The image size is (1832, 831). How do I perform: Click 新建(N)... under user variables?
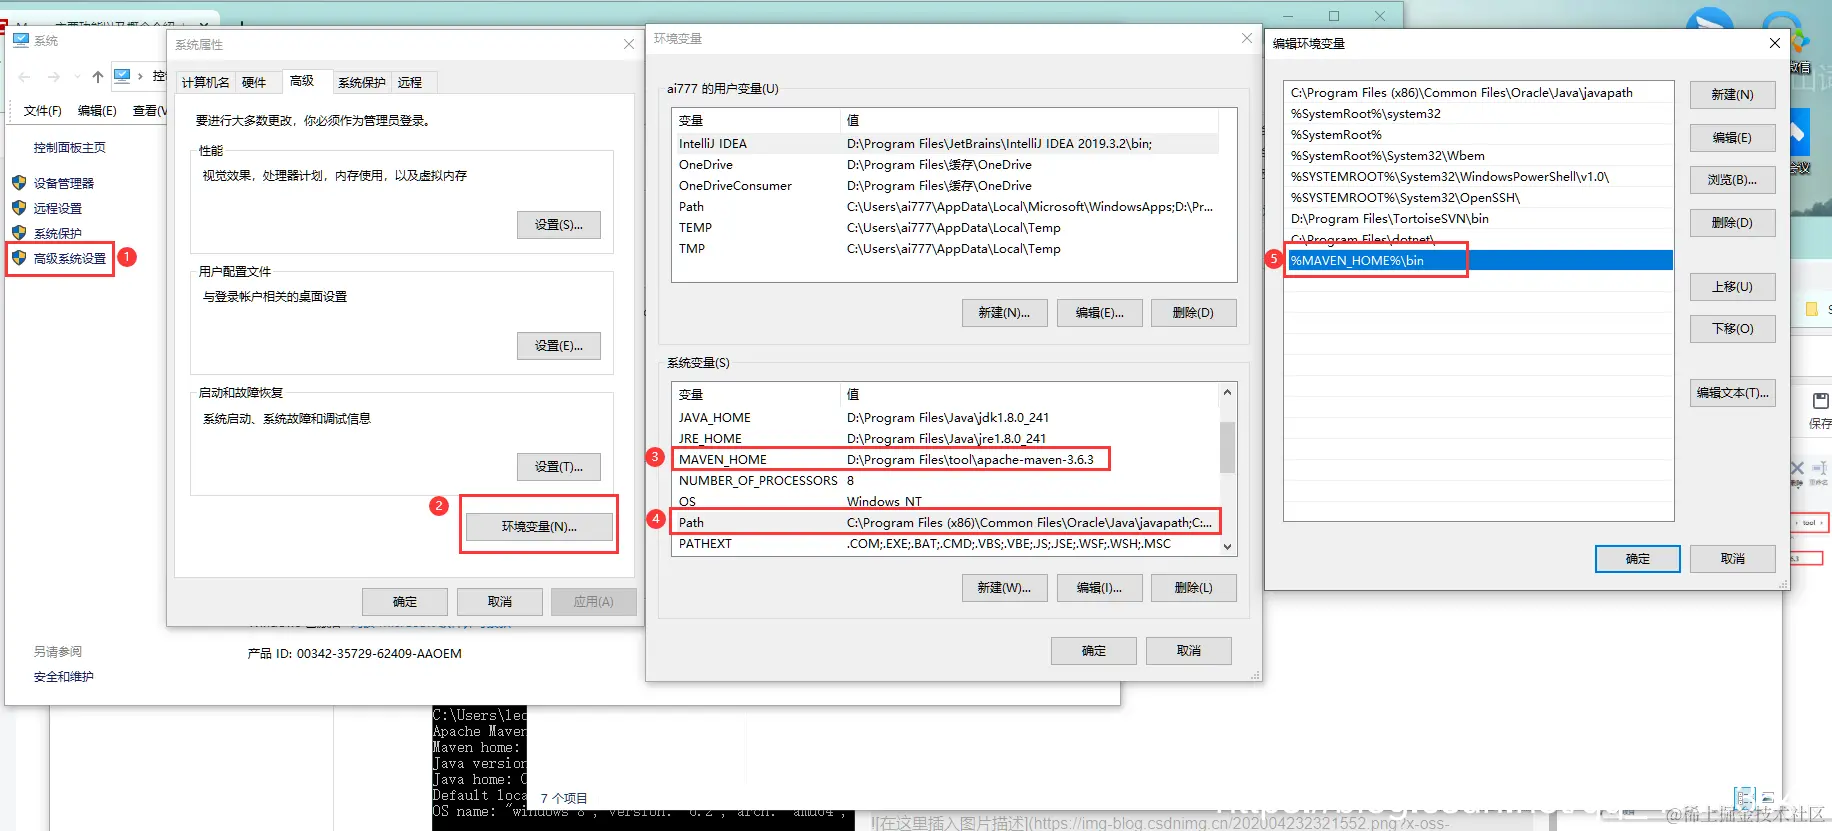tap(1004, 313)
